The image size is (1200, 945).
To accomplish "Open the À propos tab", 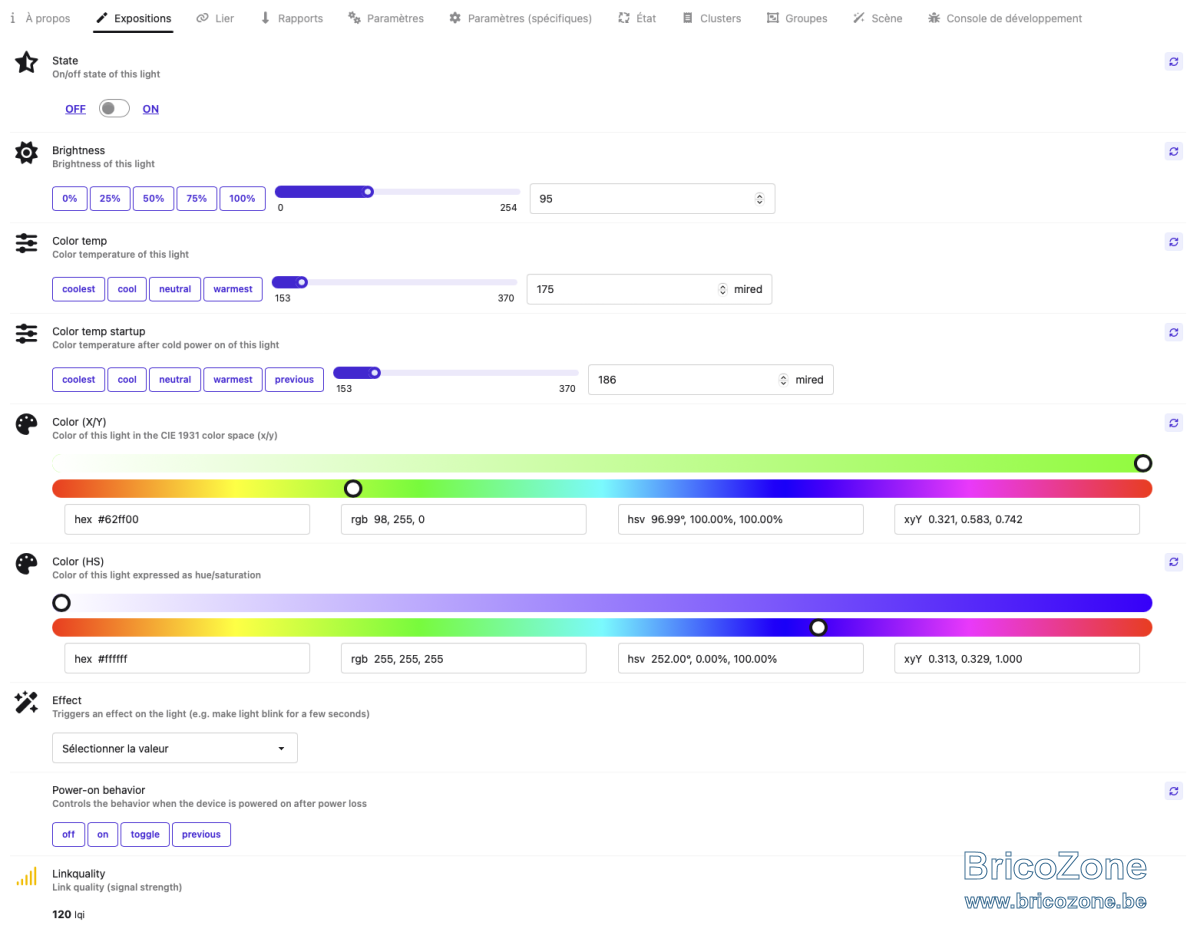I will (40, 18).
